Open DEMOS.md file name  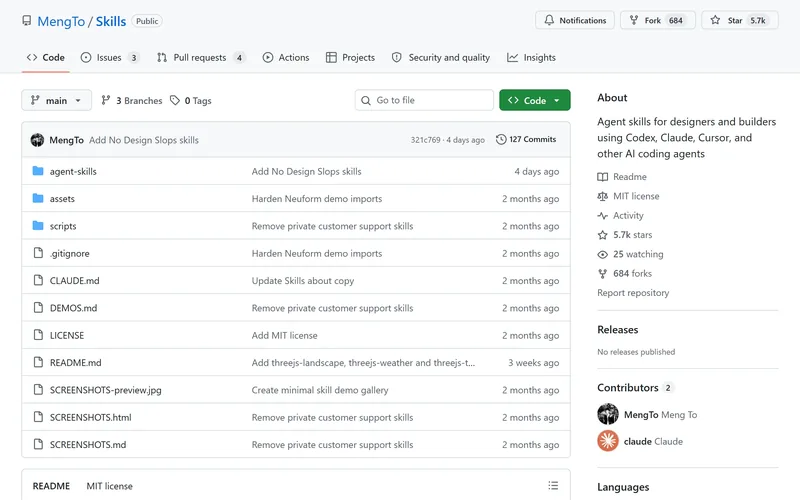tap(73, 308)
